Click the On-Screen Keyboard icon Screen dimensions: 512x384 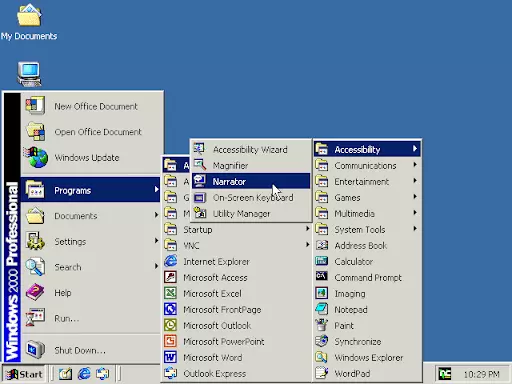tap(200, 197)
